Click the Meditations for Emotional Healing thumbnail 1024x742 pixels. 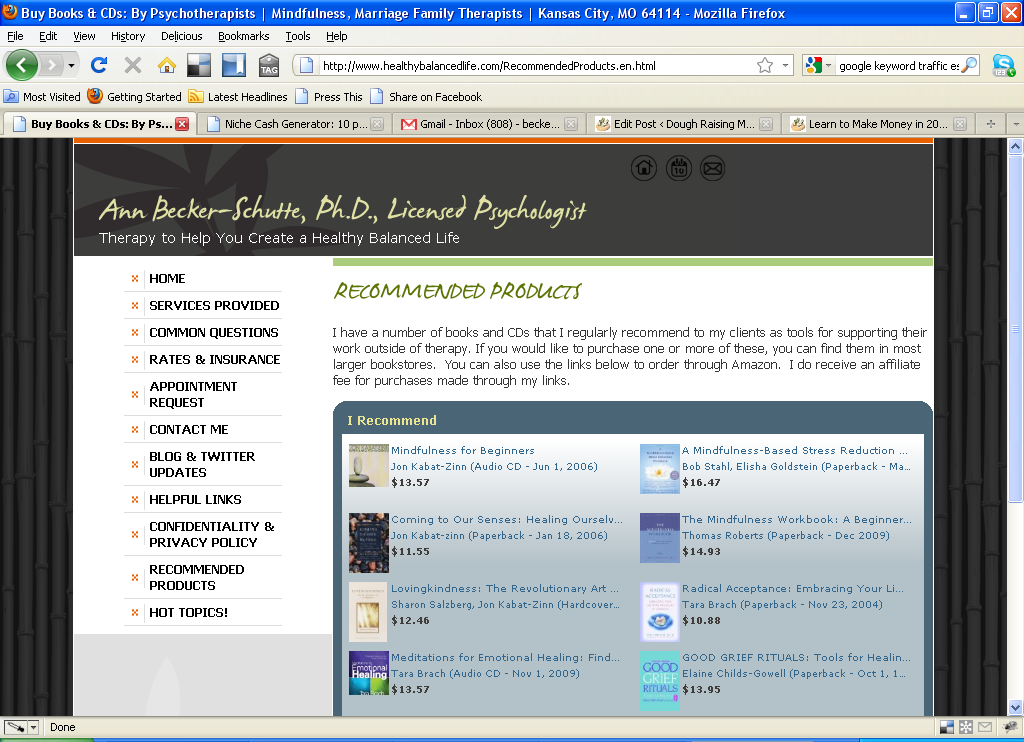(369, 673)
